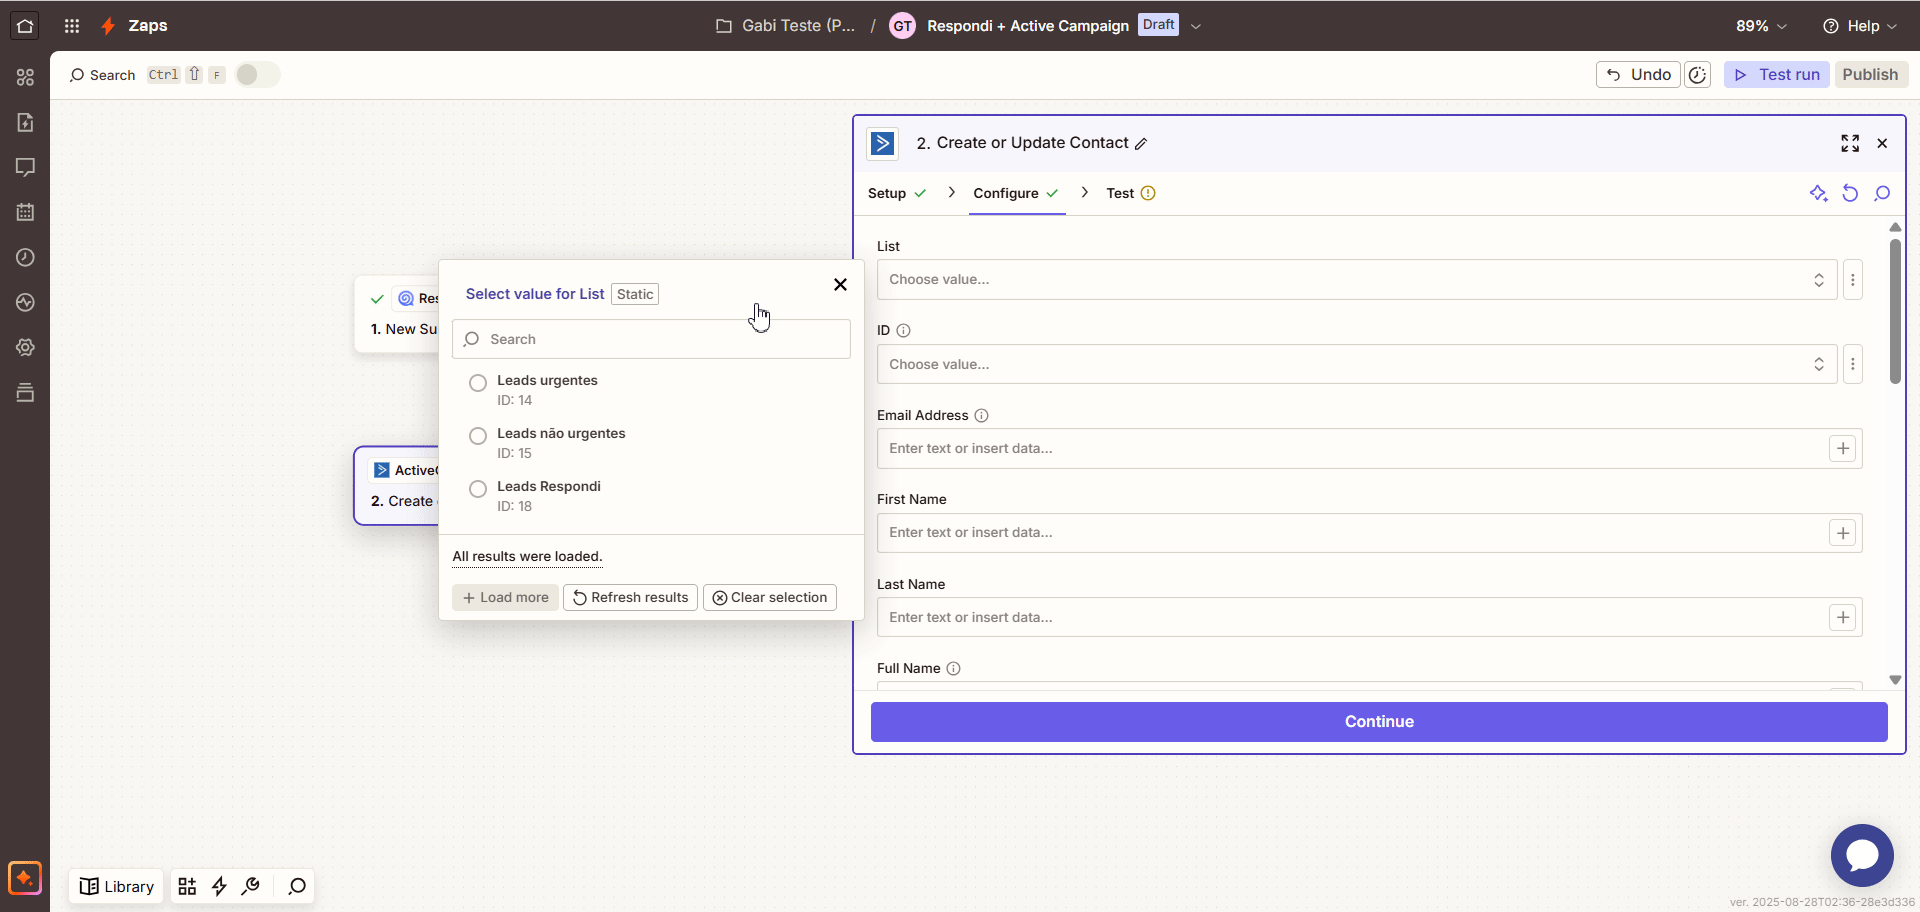
Task: Insert data with Email Address plus button
Action: pos(1842,449)
